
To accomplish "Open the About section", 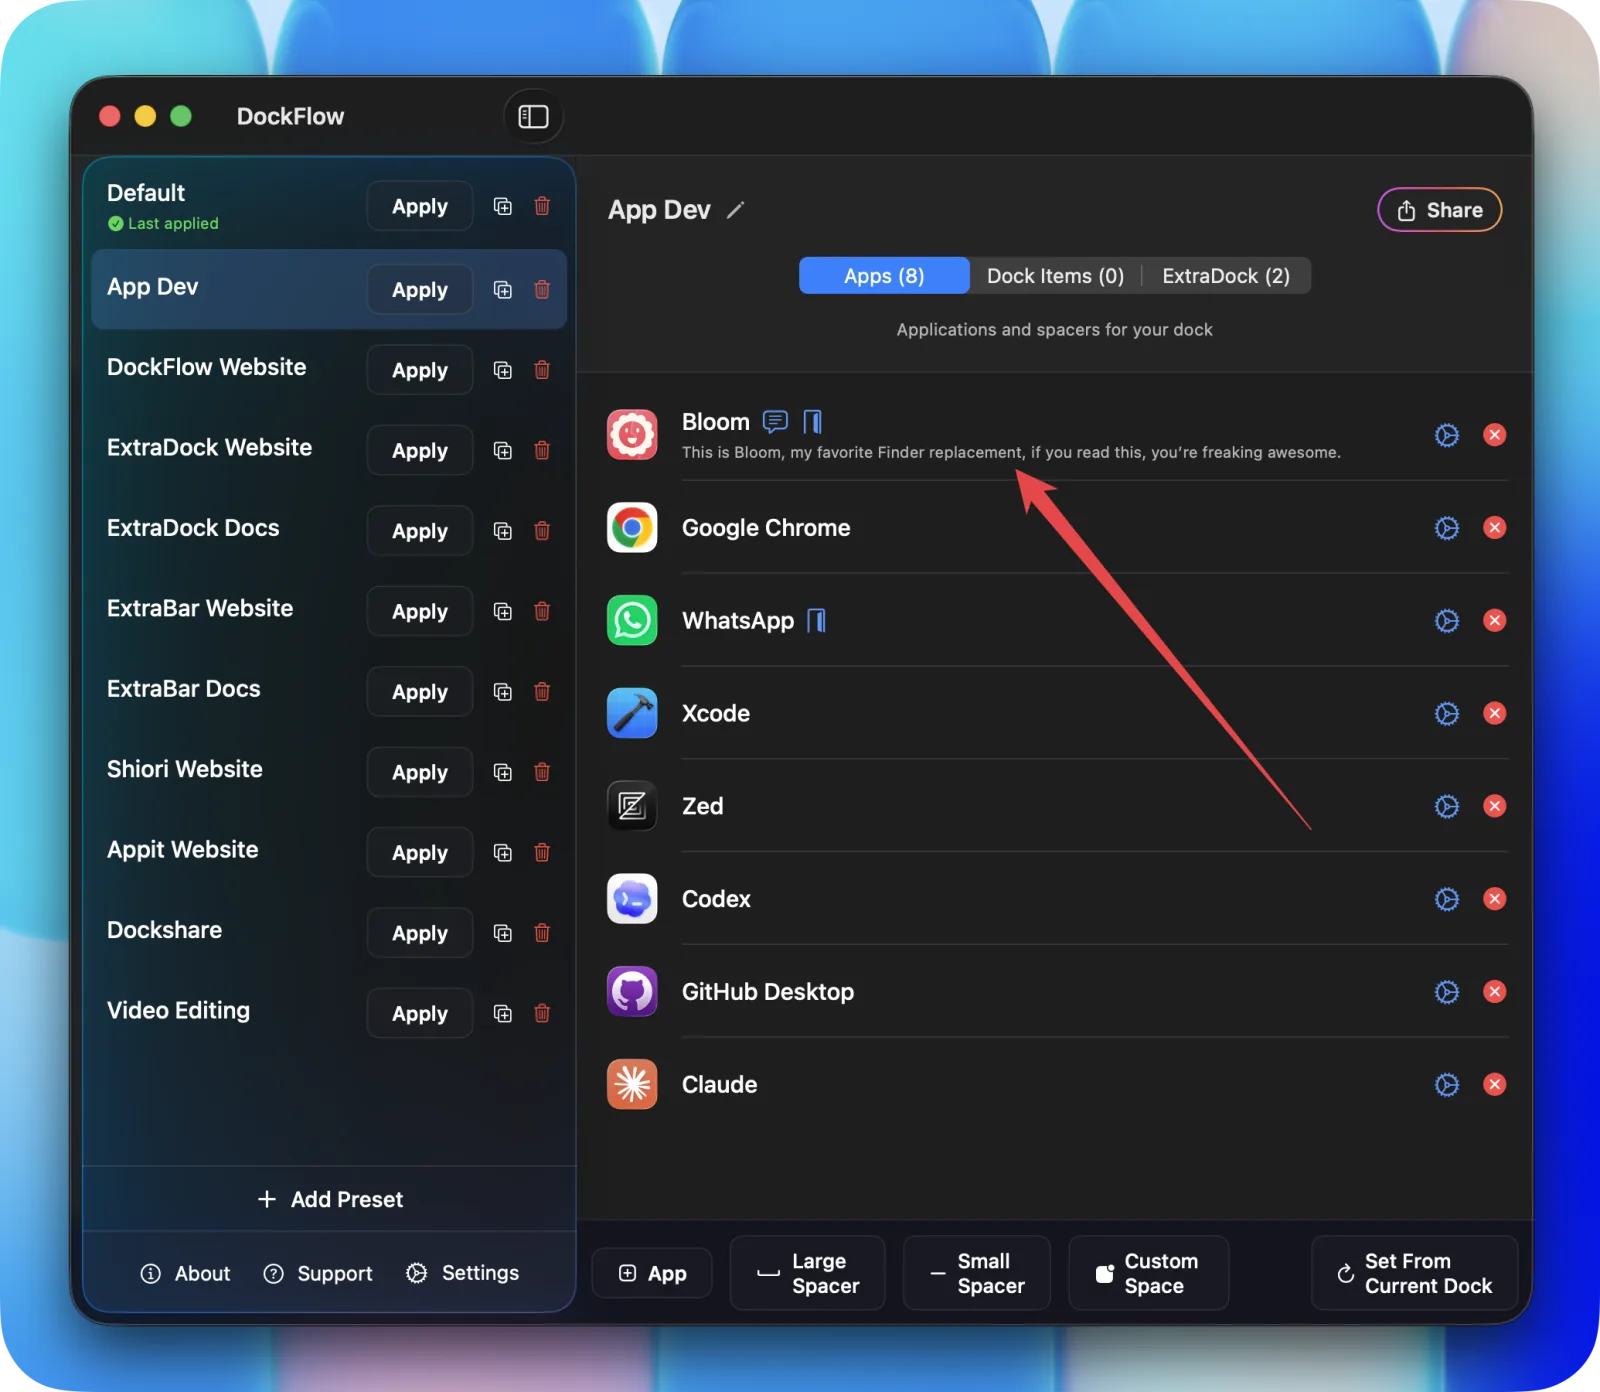I will [x=185, y=1273].
